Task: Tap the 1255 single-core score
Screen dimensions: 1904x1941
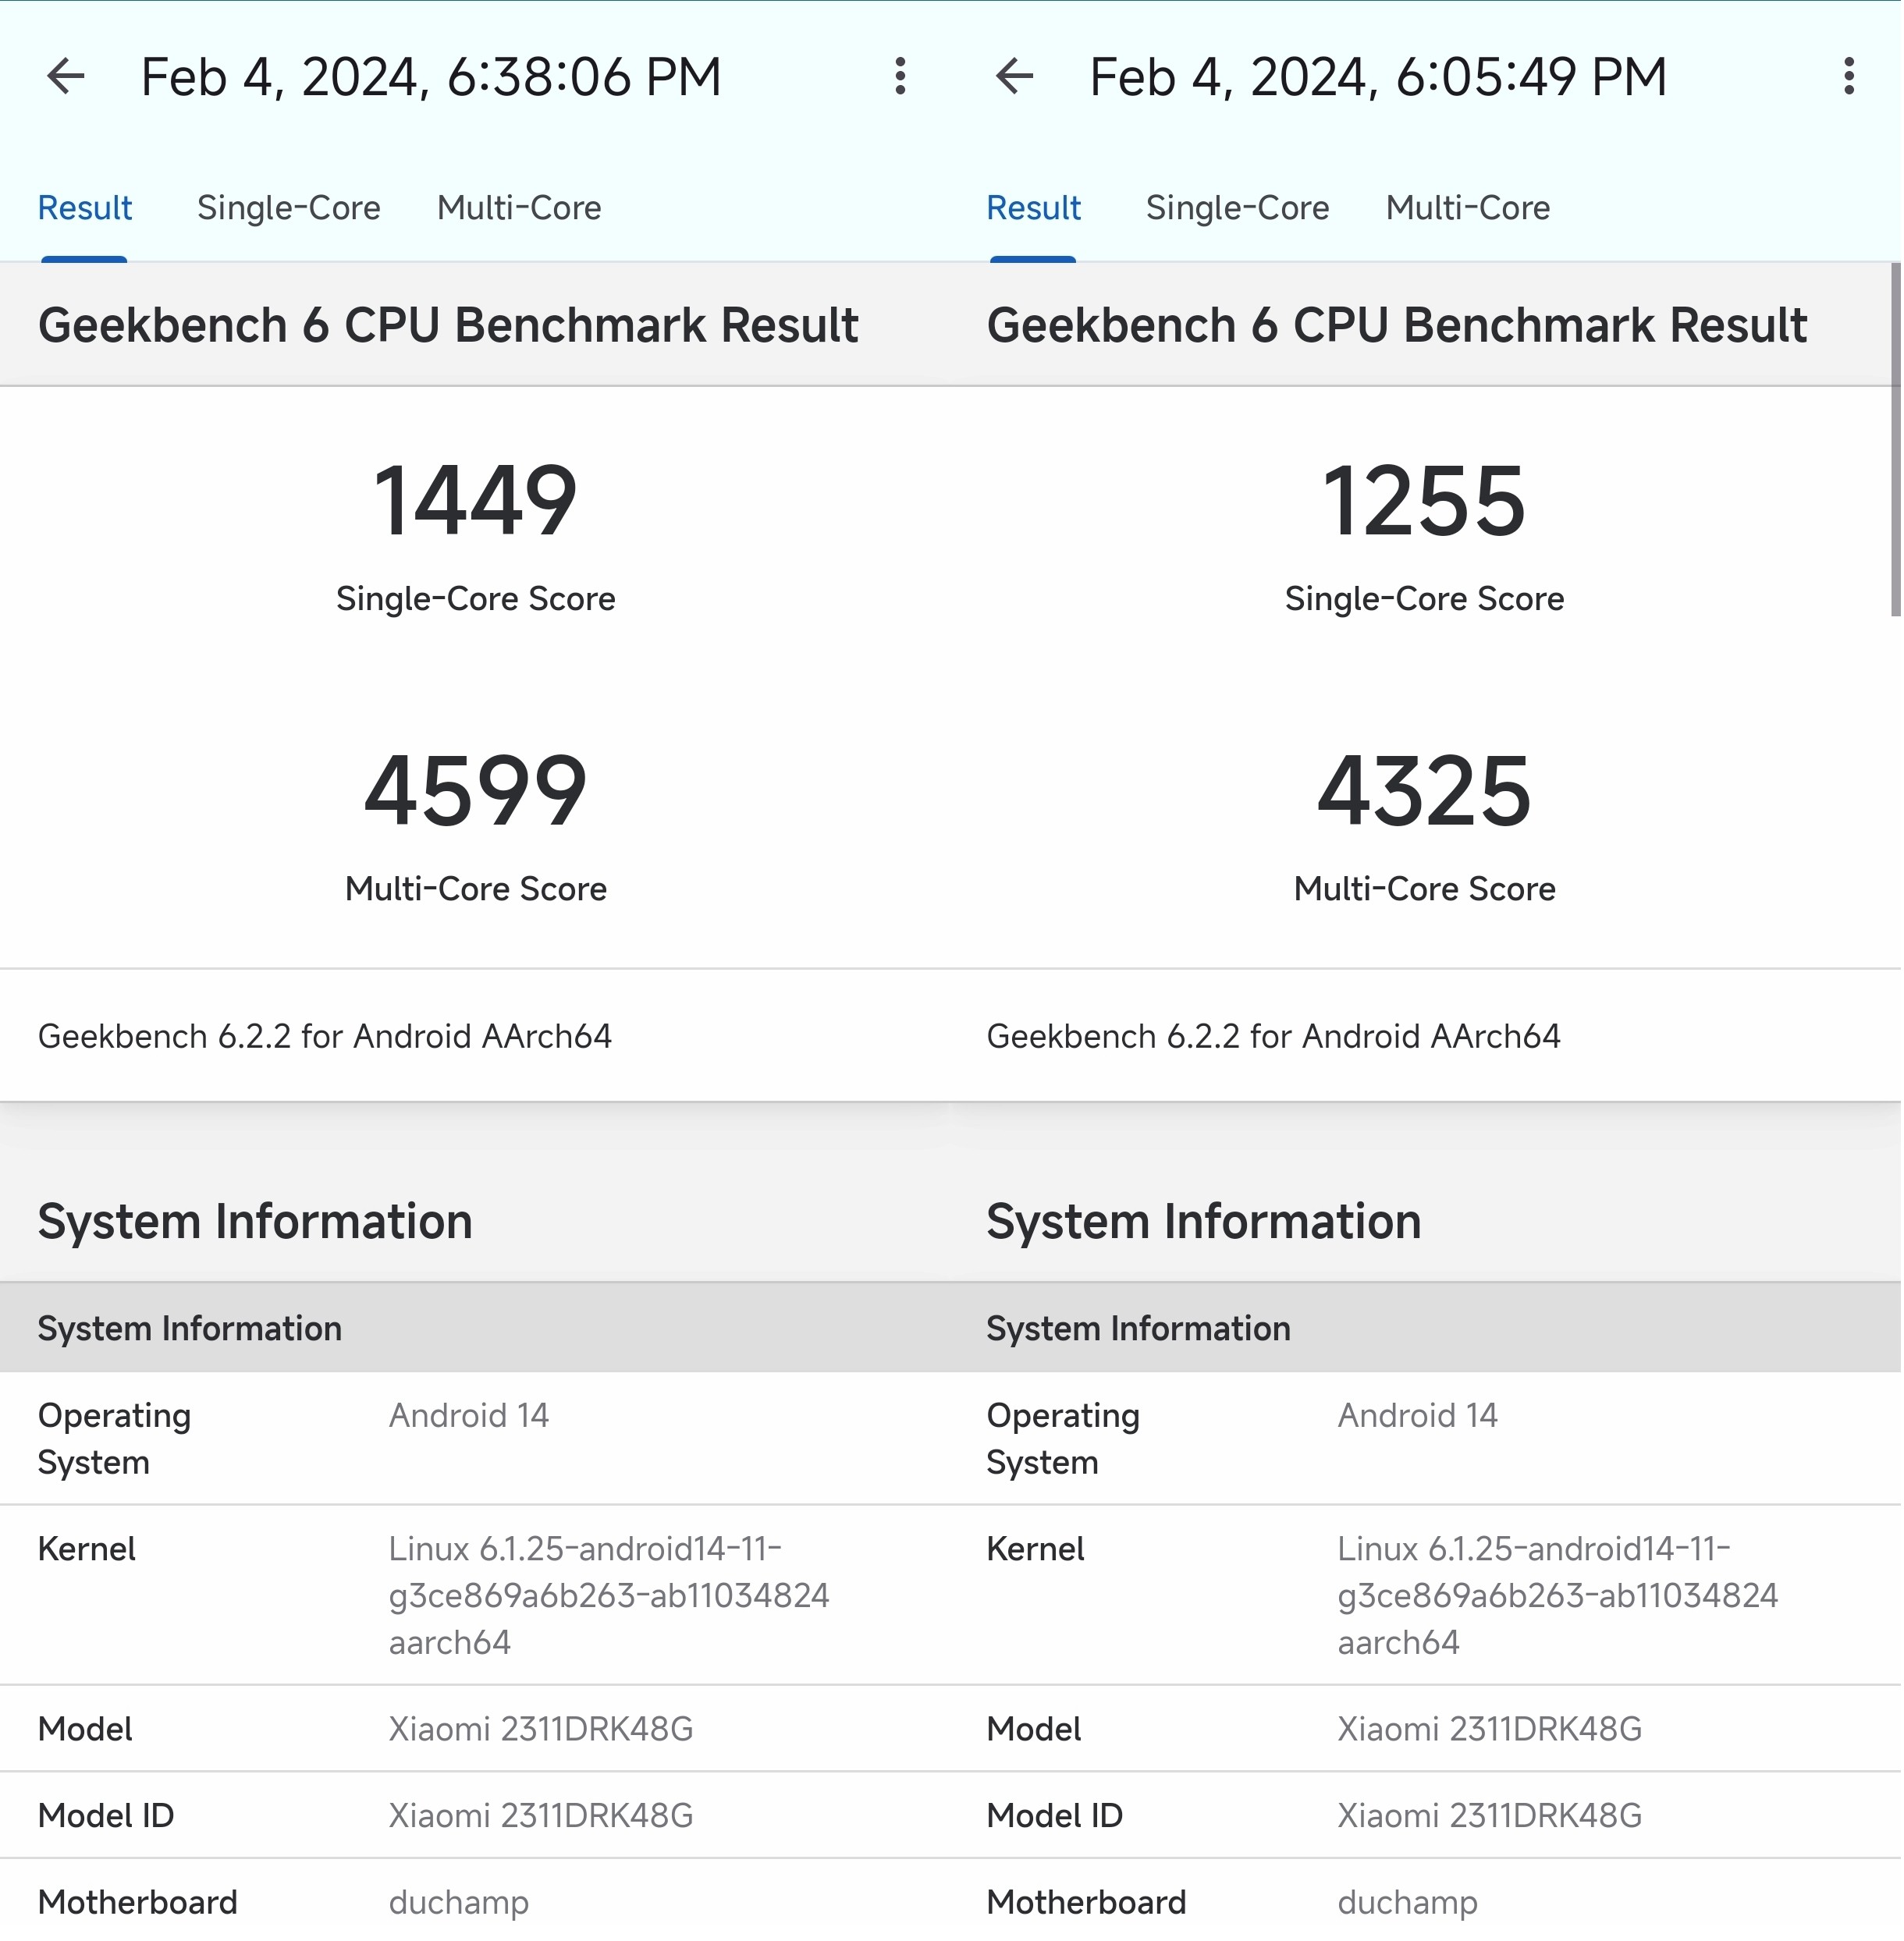Action: point(1423,501)
